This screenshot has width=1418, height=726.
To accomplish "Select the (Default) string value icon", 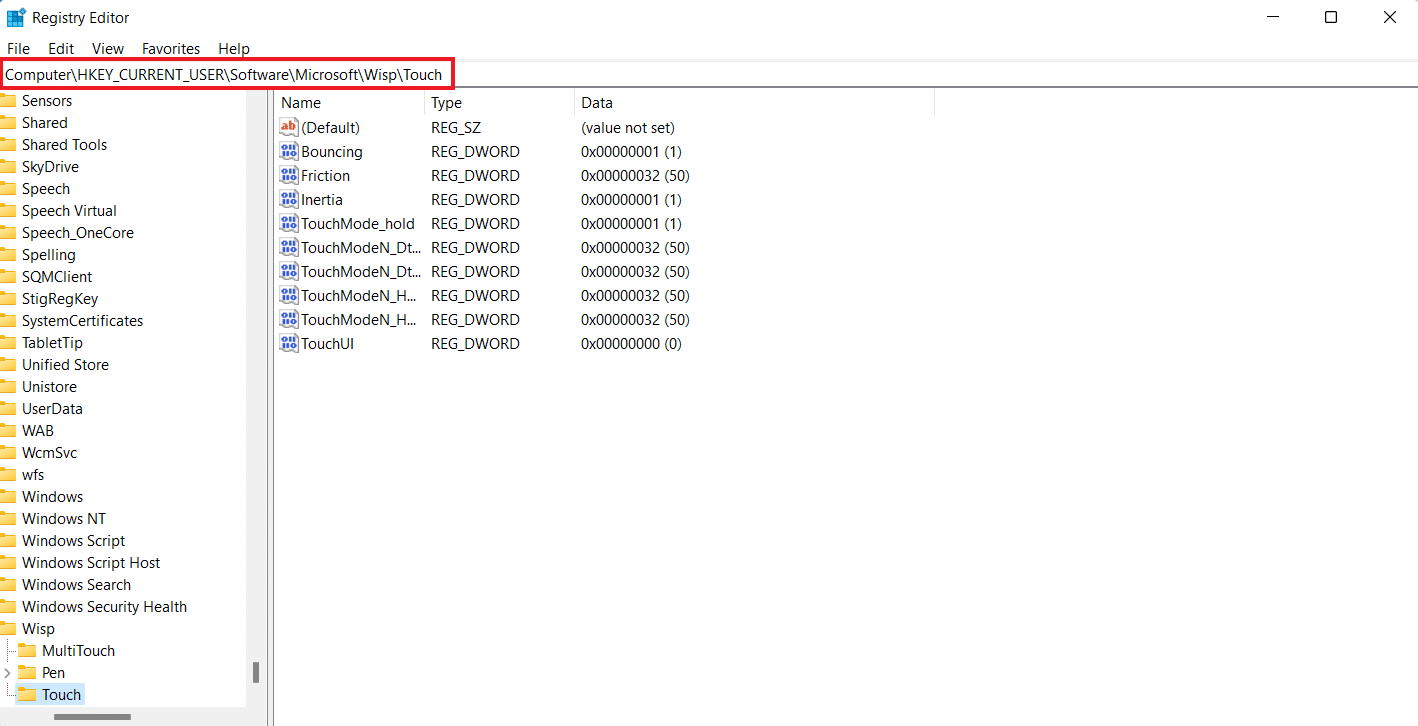I will click(x=289, y=128).
